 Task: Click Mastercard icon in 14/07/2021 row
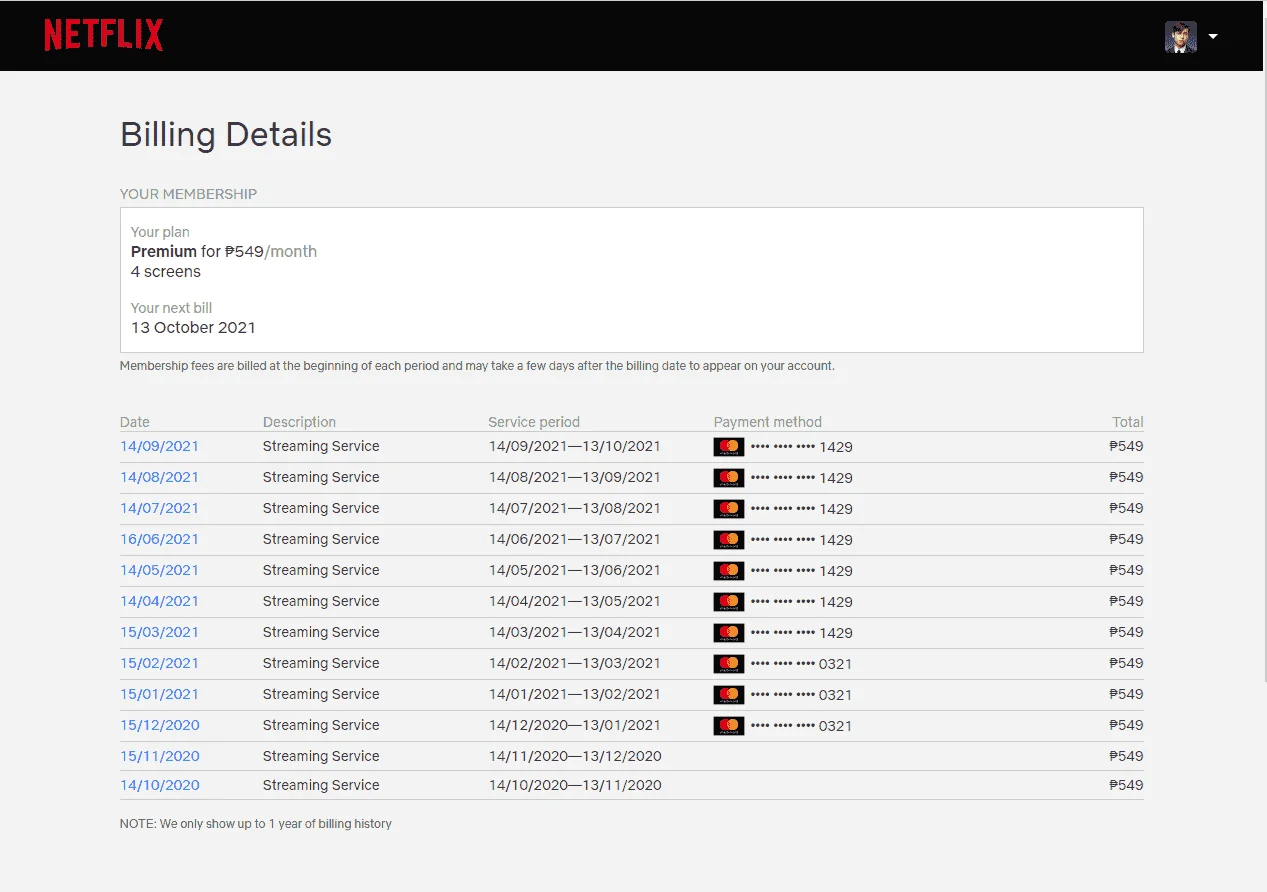729,509
